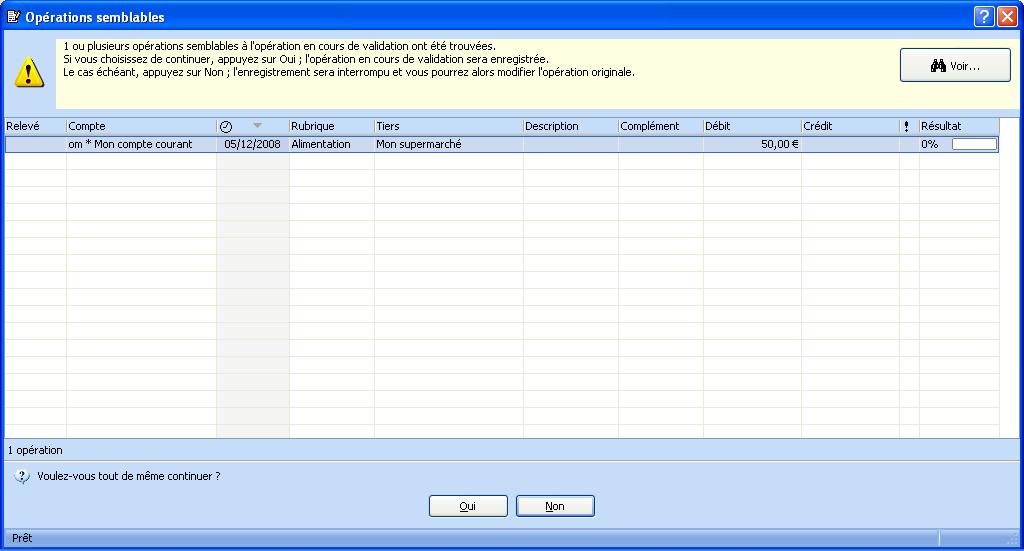Screen dimensions: 1024x551
Task: Sort by the Compte column header
Action: point(140,127)
